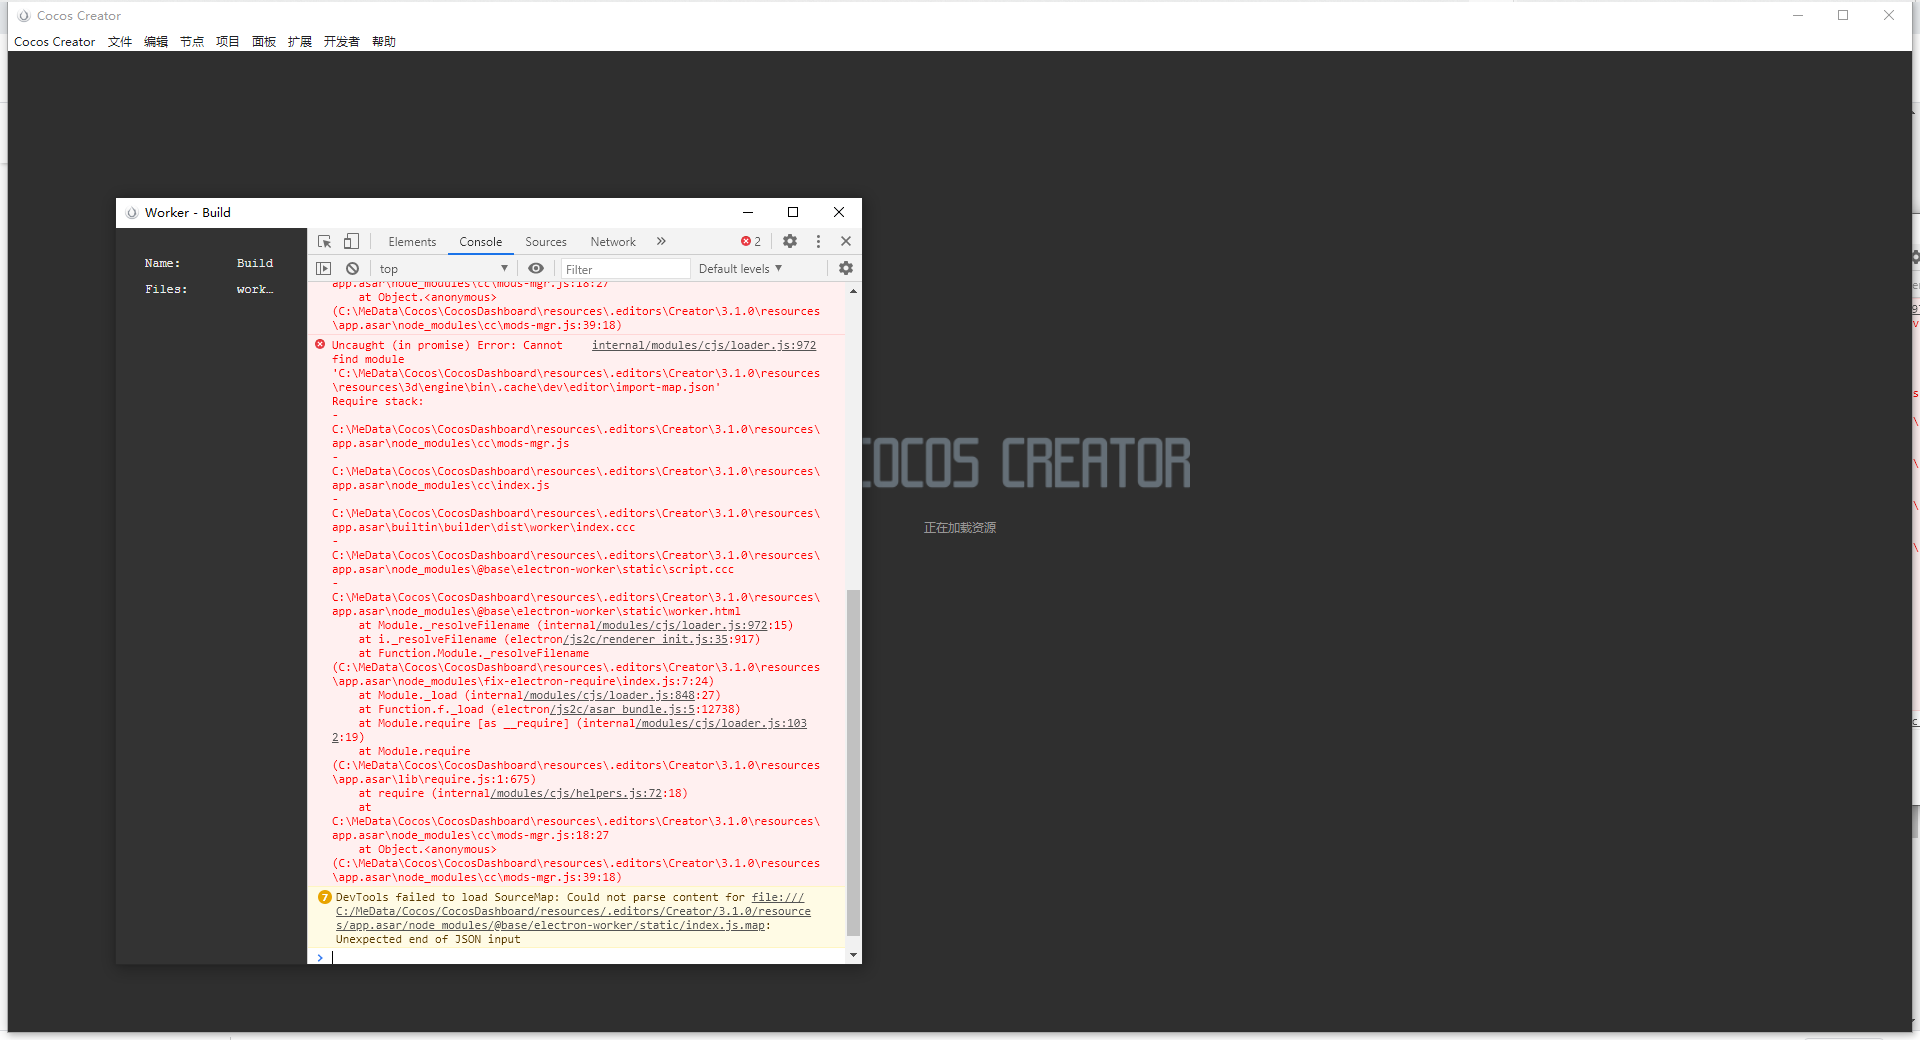Viewport: 1920px width, 1040px height.
Task: Open the loader.js:848 stack trace link
Action: tap(610, 695)
